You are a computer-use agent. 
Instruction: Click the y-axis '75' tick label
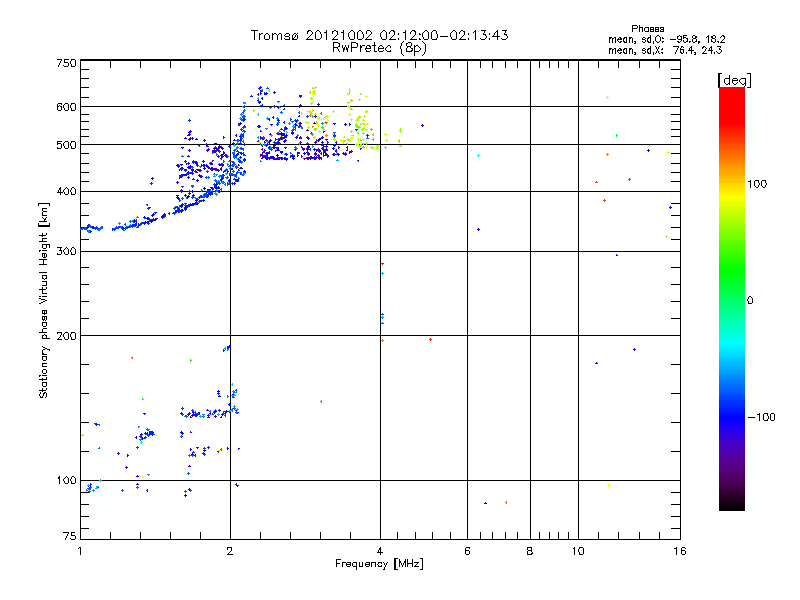click(x=70, y=536)
